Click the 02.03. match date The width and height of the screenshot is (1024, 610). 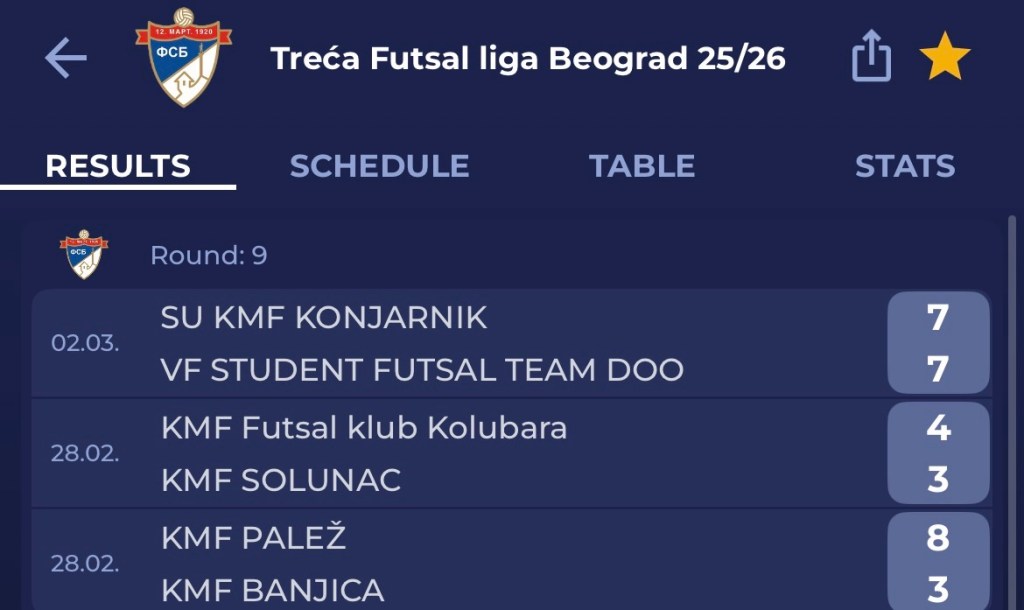(x=85, y=343)
